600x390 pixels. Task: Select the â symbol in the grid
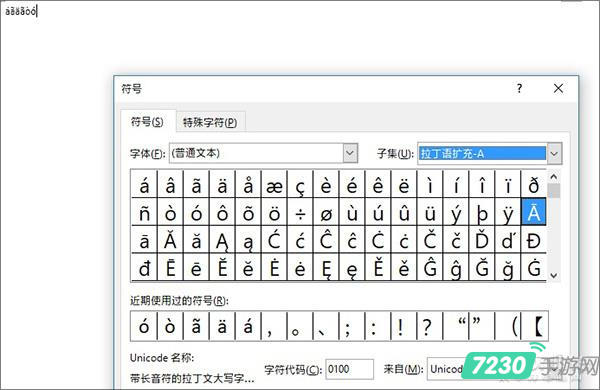tap(170, 184)
